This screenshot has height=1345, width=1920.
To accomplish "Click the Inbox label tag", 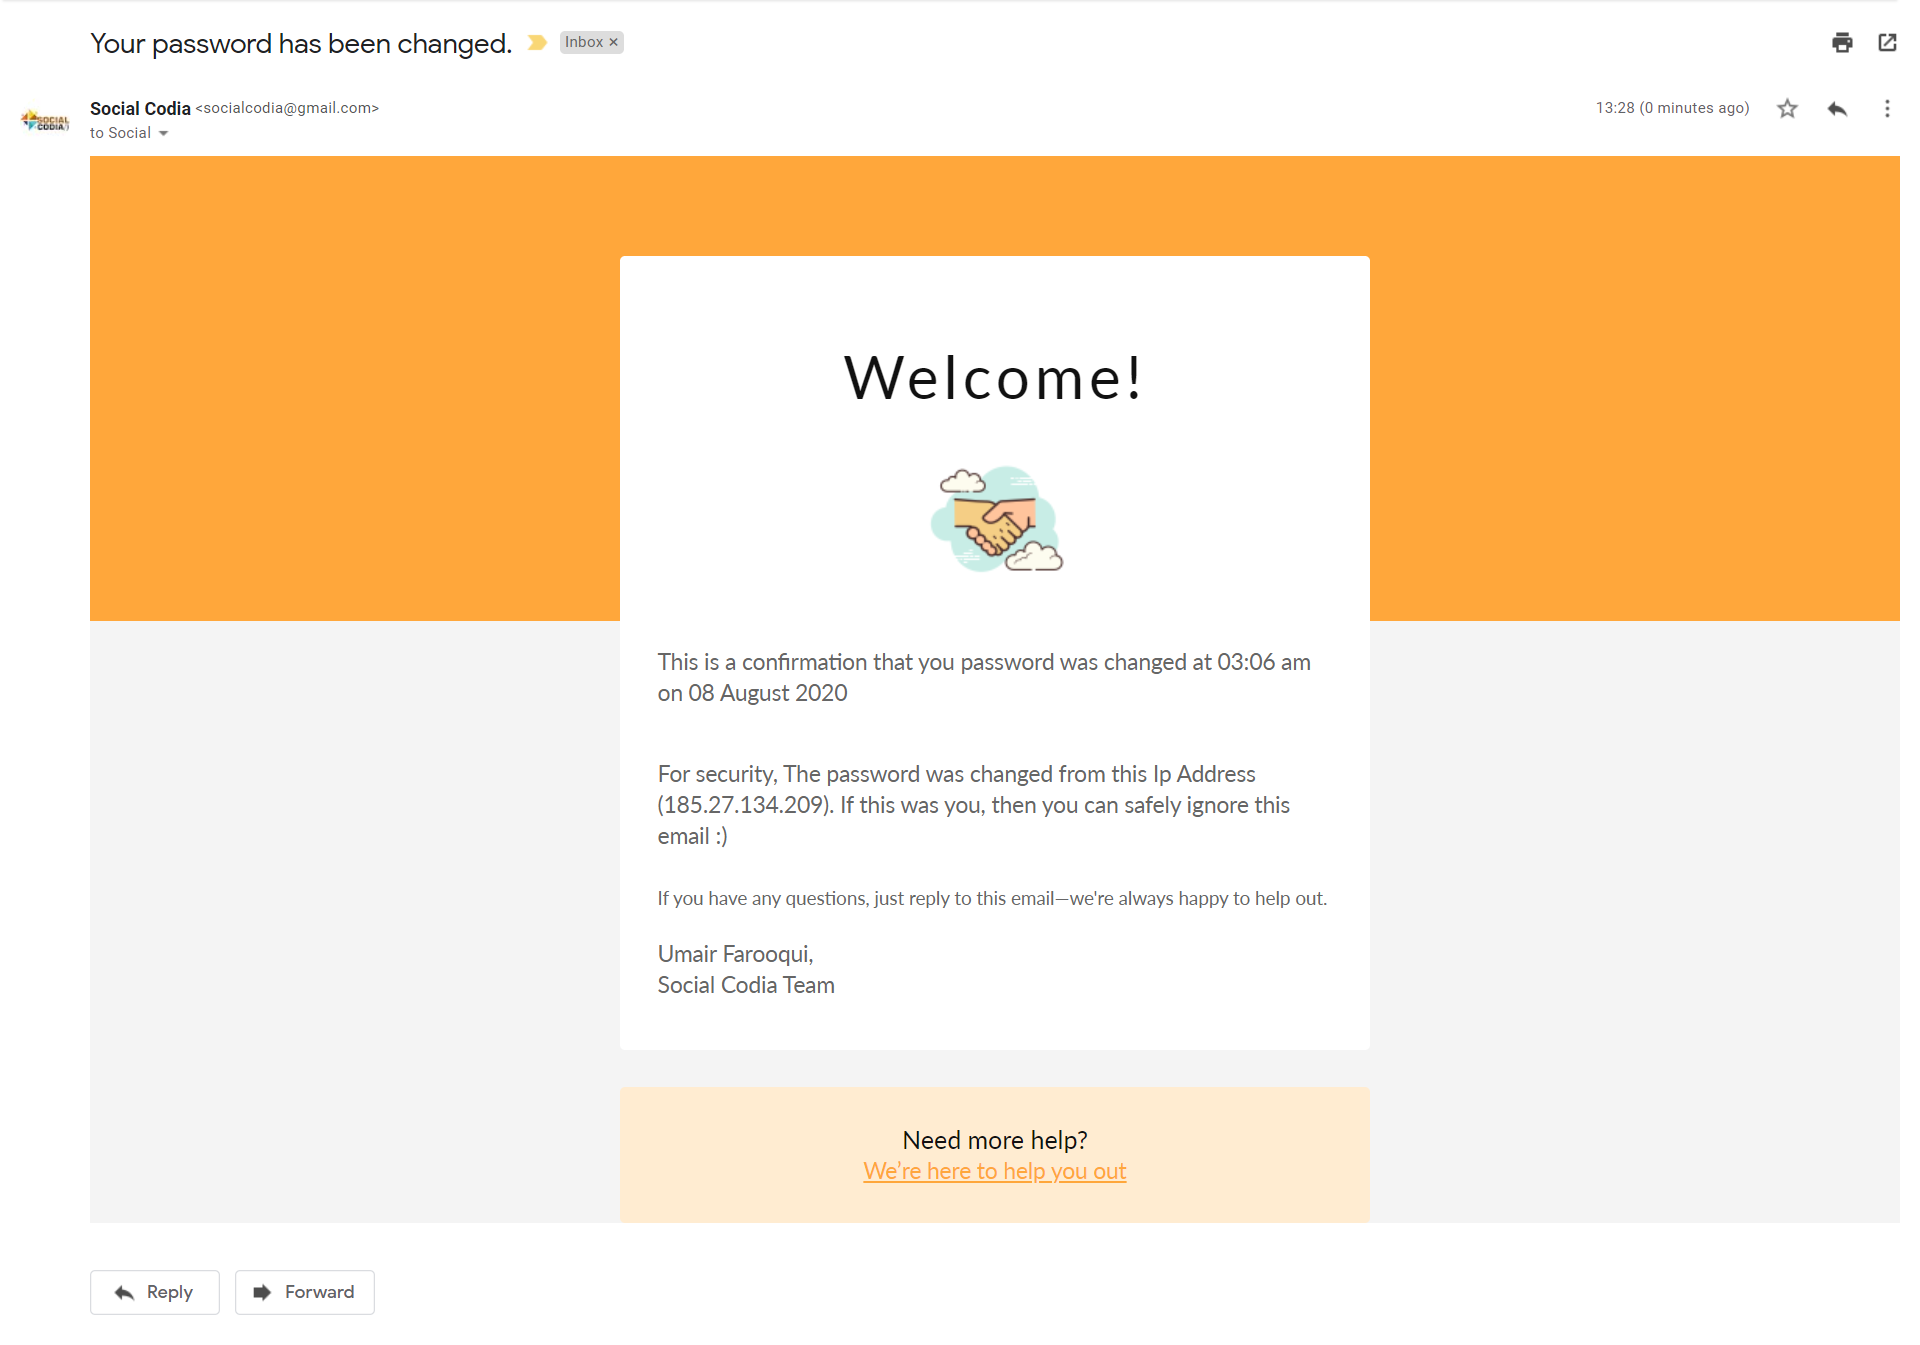I will (583, 42).
